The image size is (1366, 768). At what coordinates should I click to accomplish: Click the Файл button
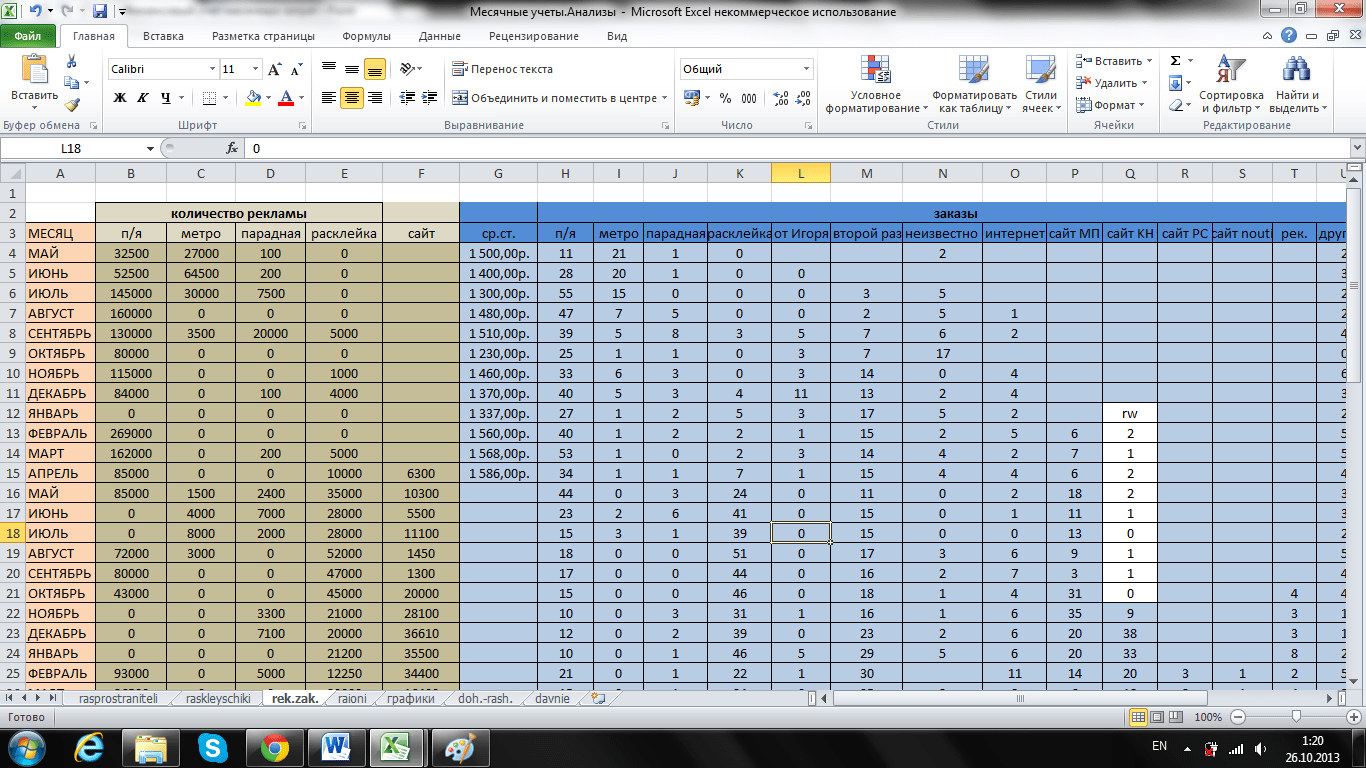28,36
